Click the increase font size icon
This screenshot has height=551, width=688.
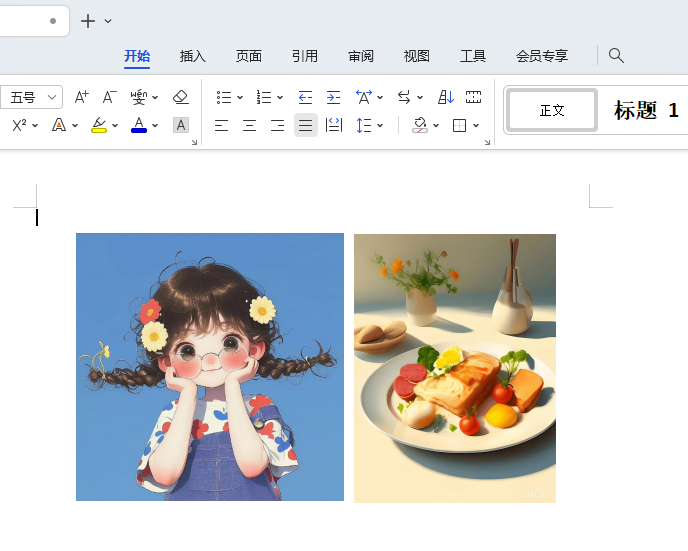click(81, 97)
